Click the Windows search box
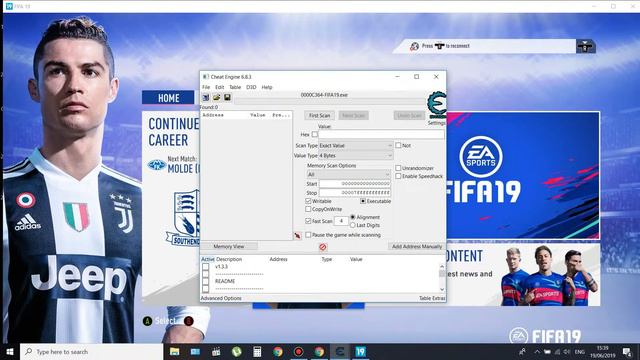Viewport: 640px width, 360px height. 92,351
